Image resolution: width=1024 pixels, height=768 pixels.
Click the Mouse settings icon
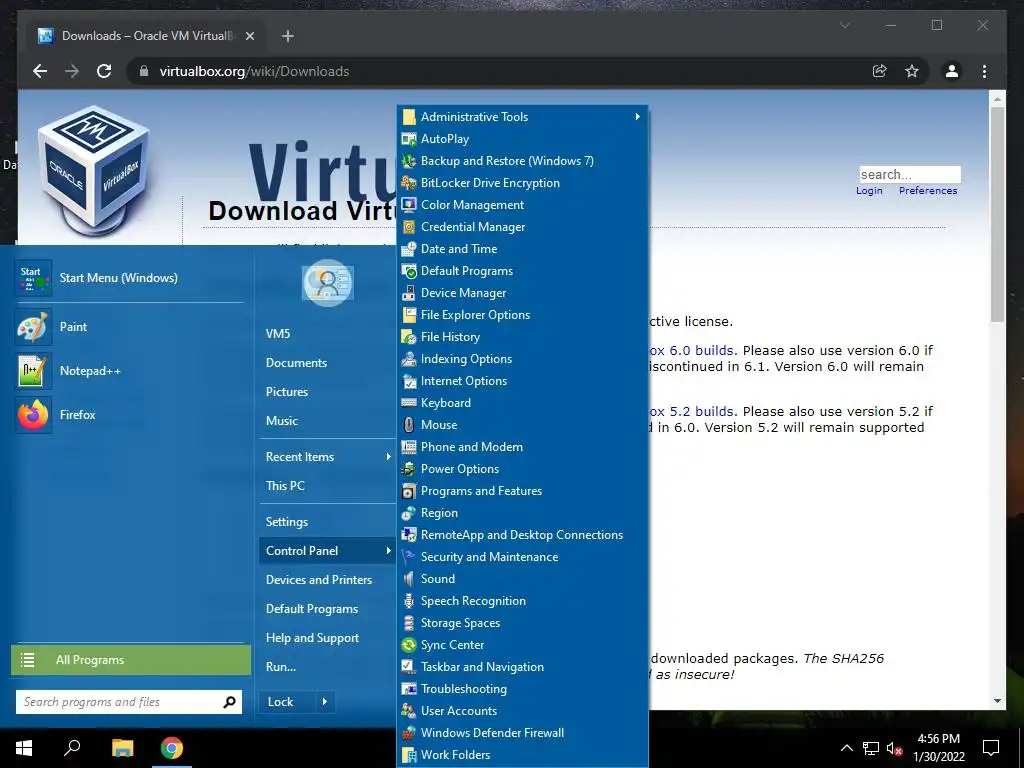click(x=409, y=424)
